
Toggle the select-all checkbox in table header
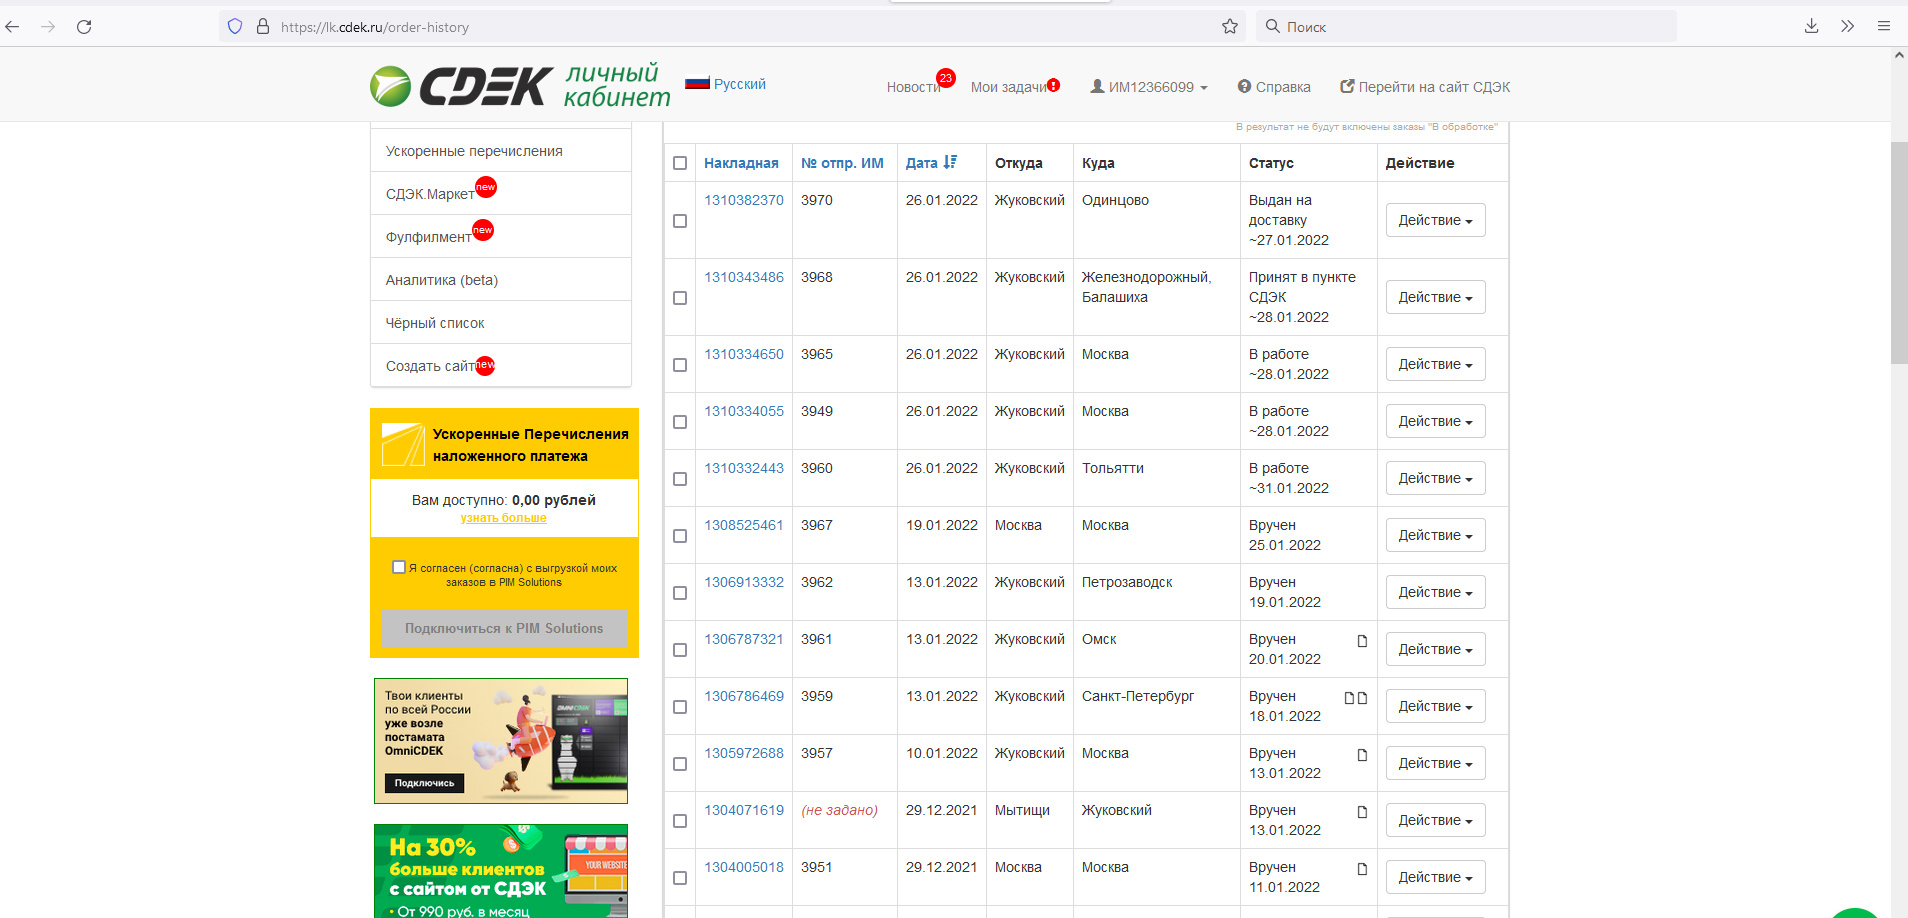click(x=680, y=163)
